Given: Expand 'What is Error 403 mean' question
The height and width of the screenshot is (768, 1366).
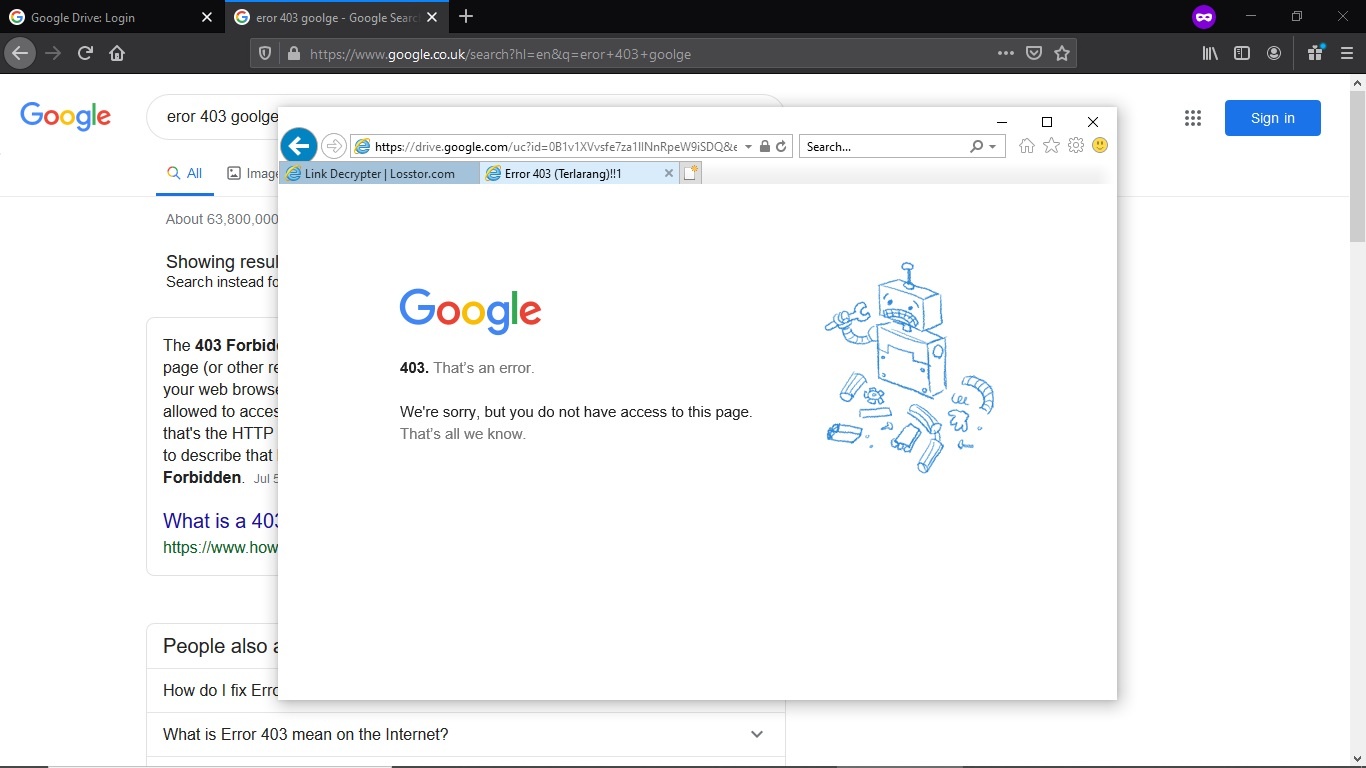Looking at the screenshot, I should tap(466, 734).
